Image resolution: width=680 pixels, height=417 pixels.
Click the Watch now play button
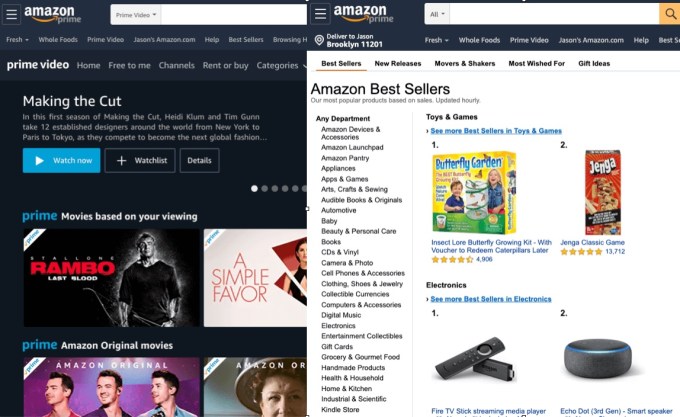pos(62,160)
